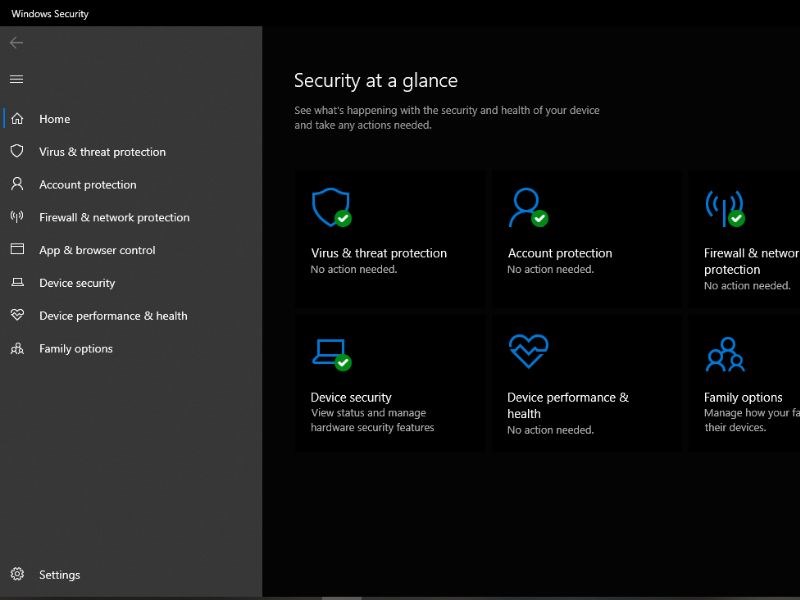The image size is (800, 600).
Task: Toggle the navigation hamburger menu
Action: 16,79
